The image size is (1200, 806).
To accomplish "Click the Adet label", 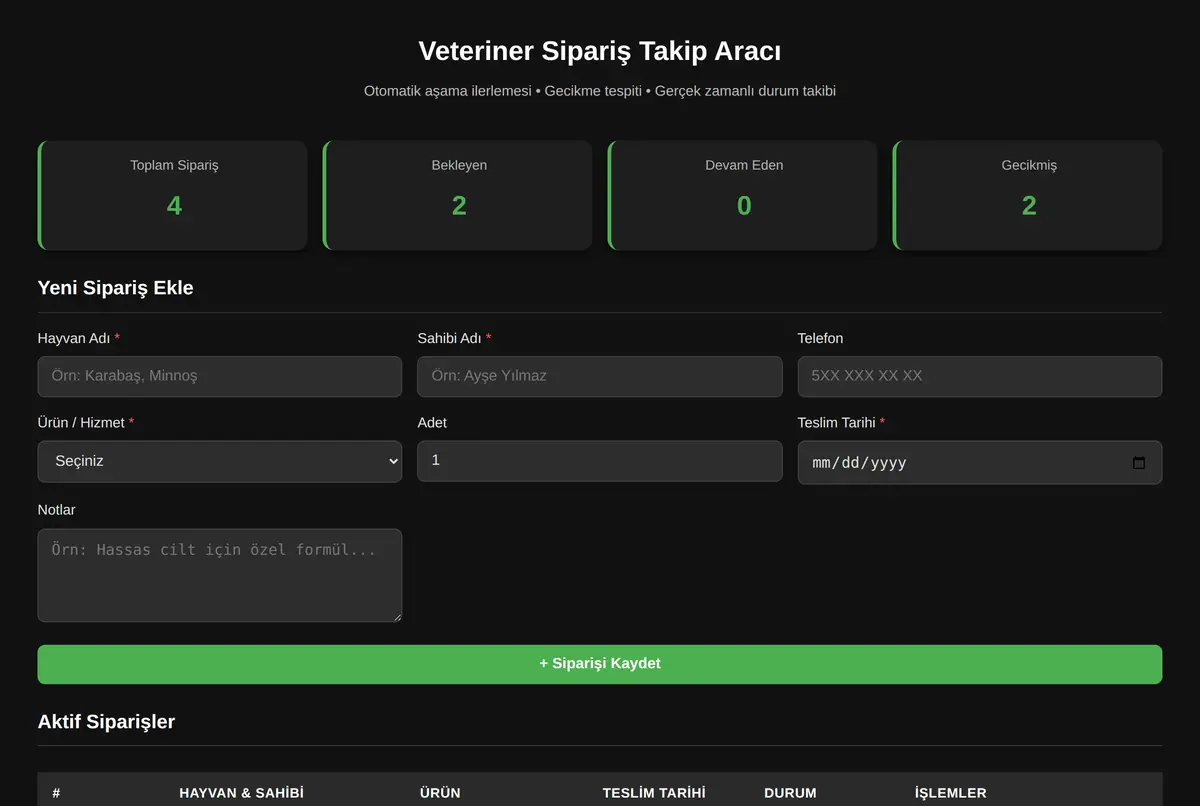I will pos(432,423).
